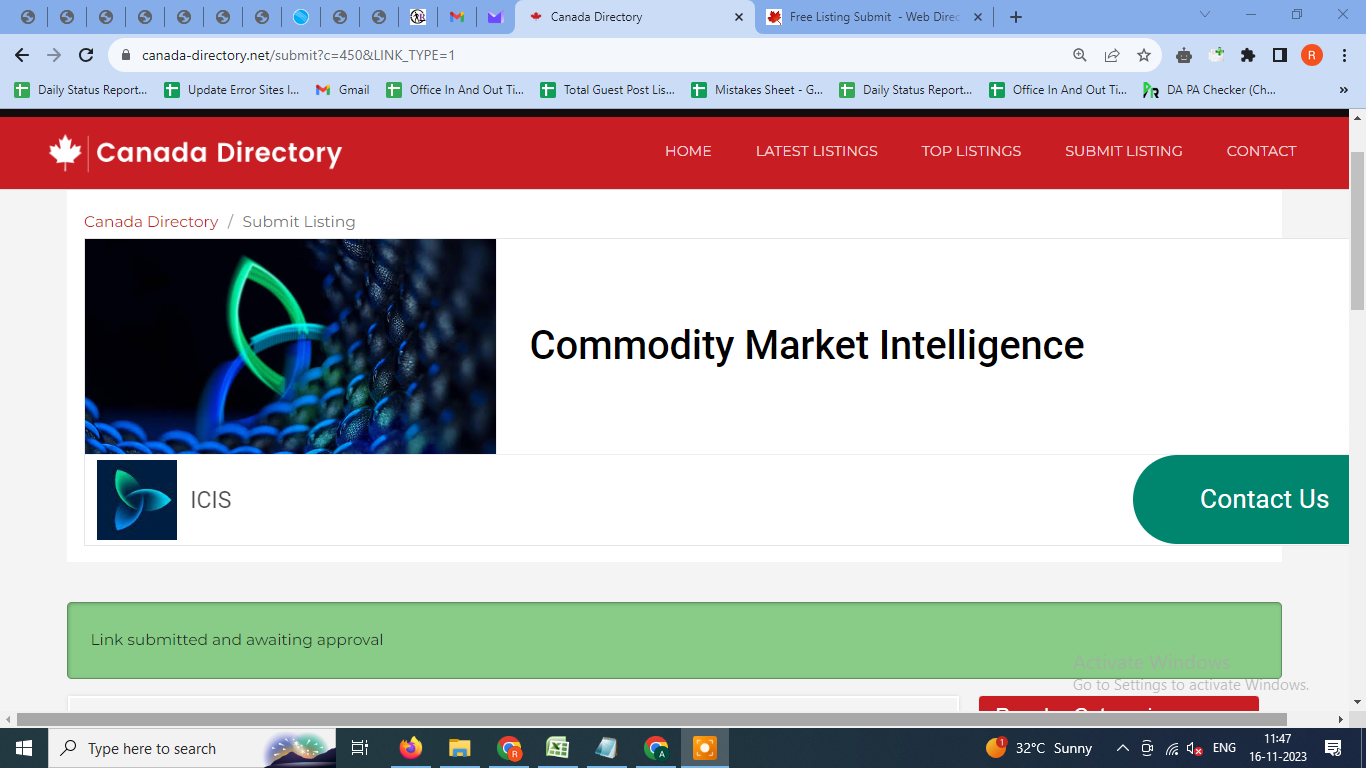Open the DA PA Checker bookmark
The image size is (1366, 768).
coord(1211,90)
